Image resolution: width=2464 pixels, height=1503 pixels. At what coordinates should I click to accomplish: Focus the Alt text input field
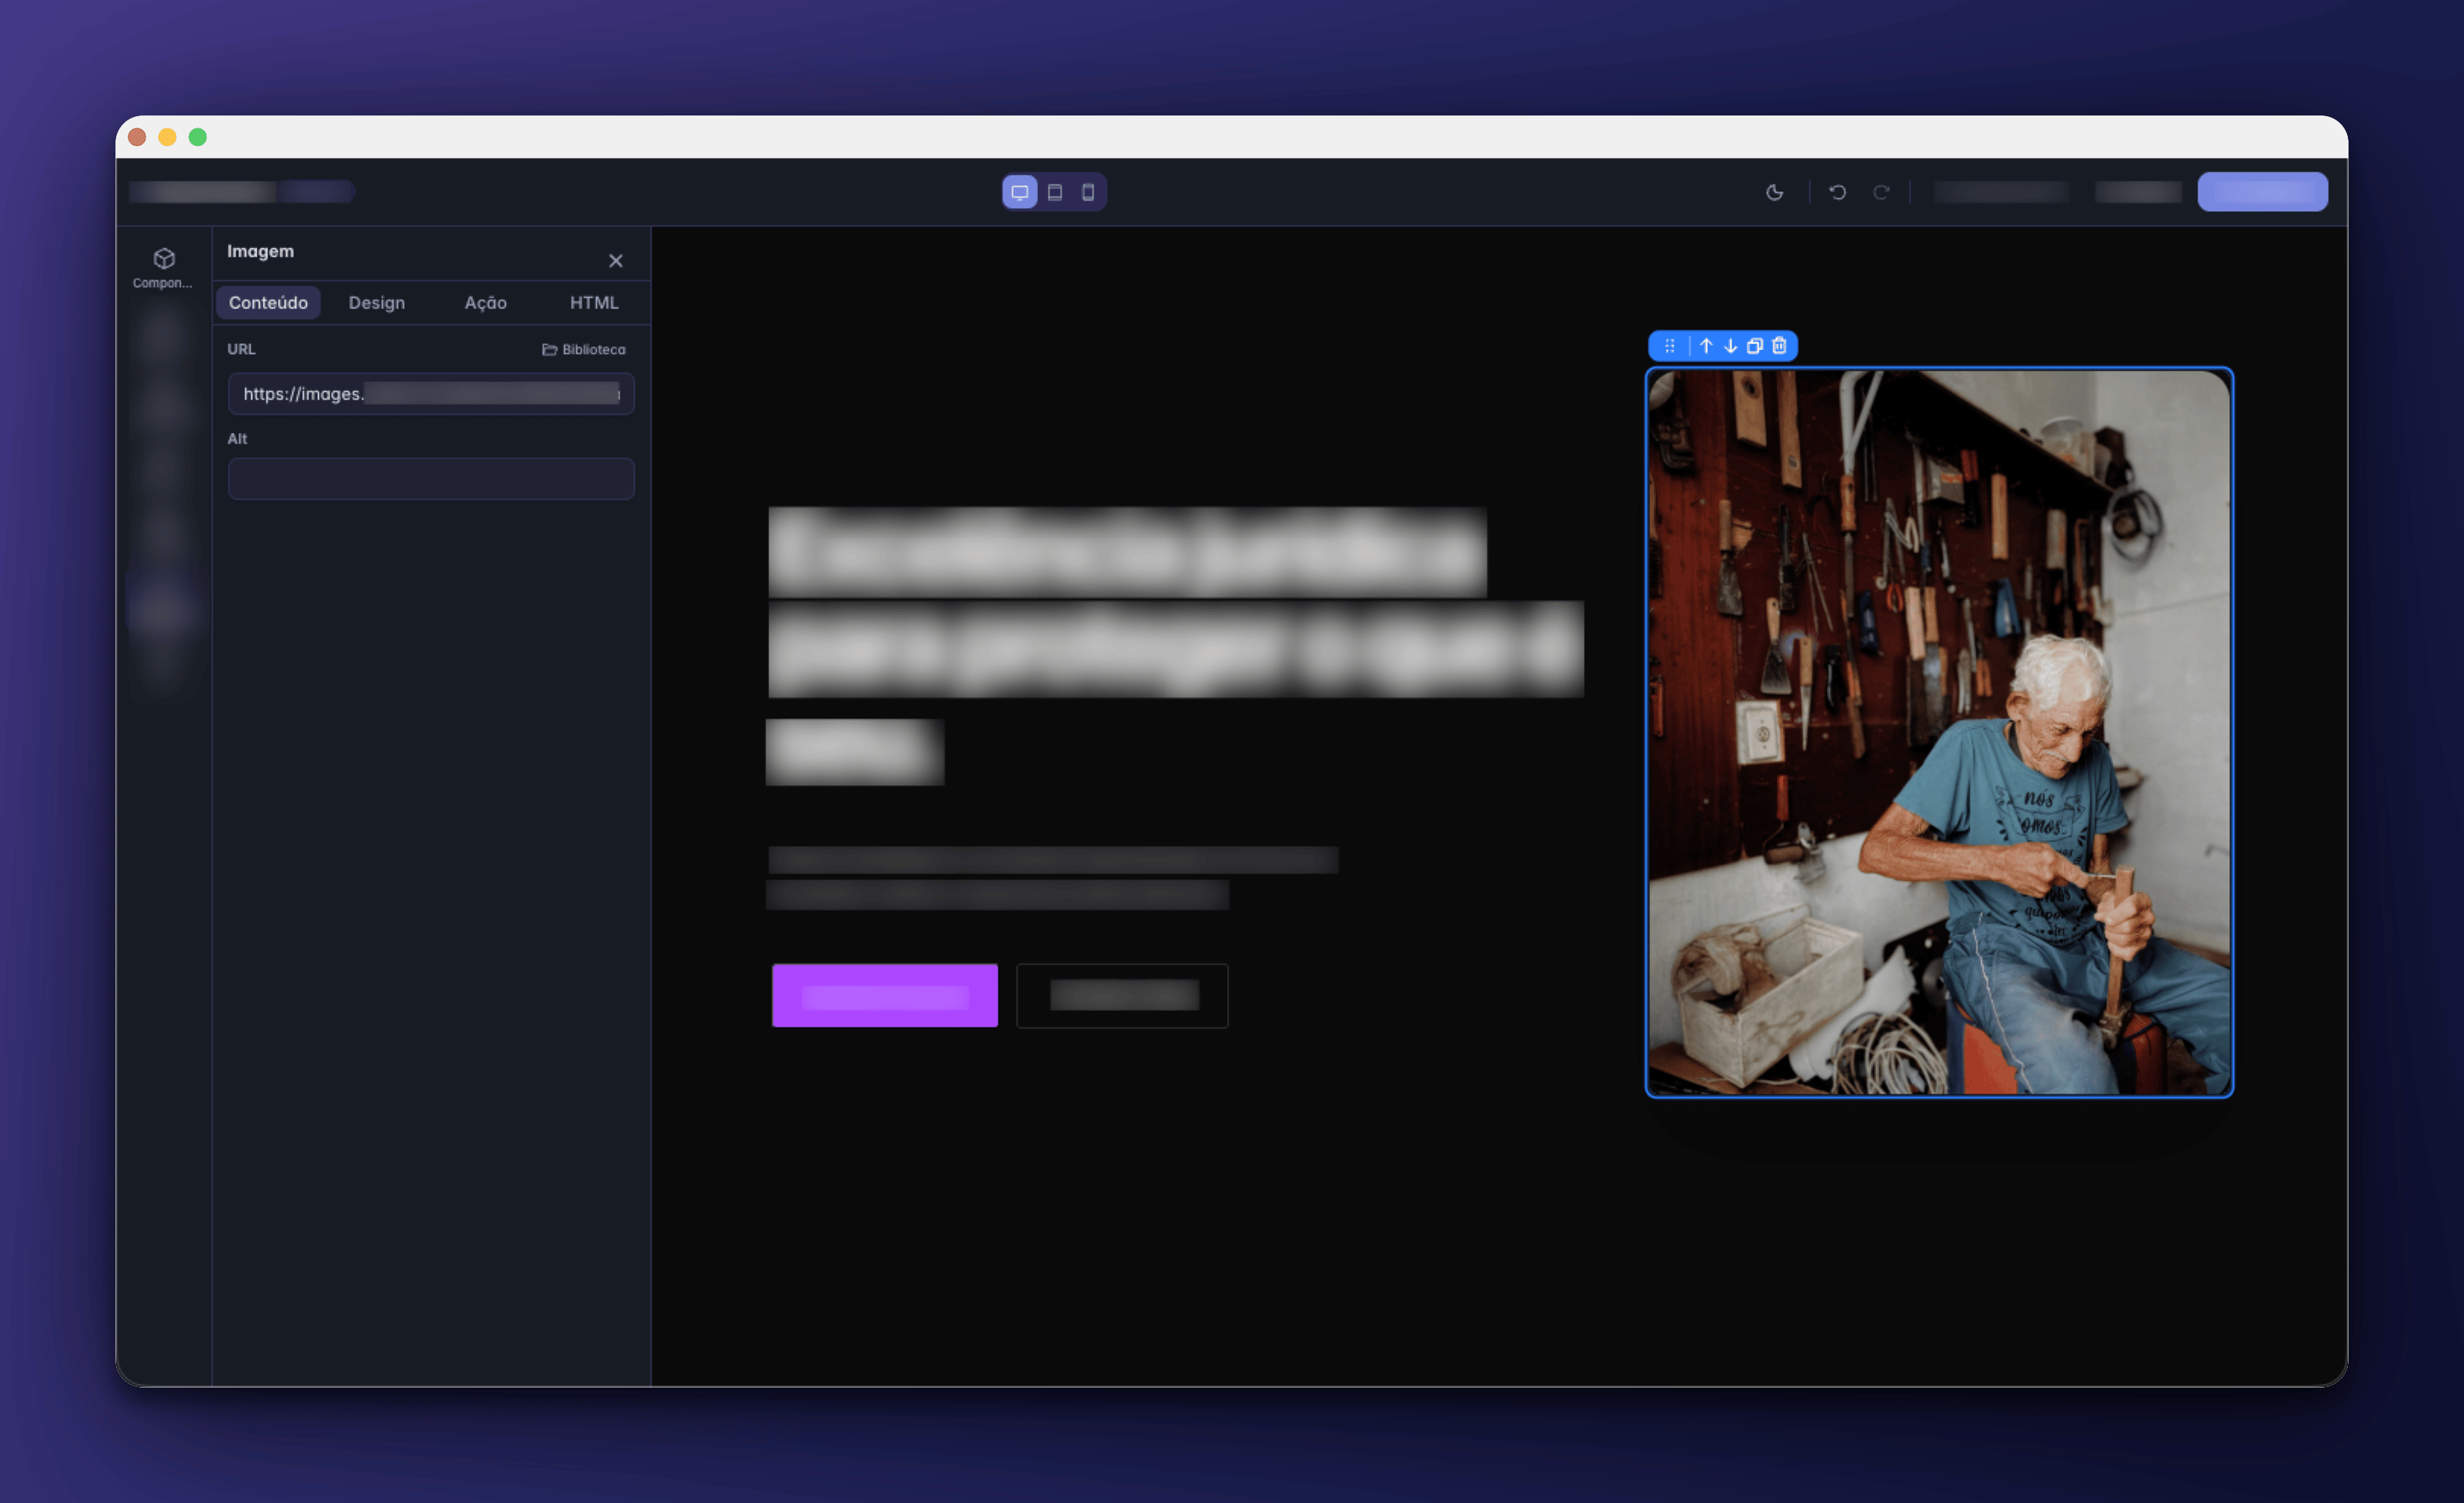(x=431, y=479)
